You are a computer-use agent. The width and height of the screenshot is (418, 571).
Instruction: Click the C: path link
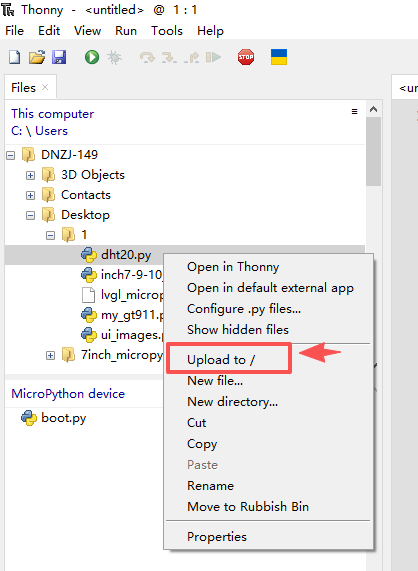tap(16, 131)
